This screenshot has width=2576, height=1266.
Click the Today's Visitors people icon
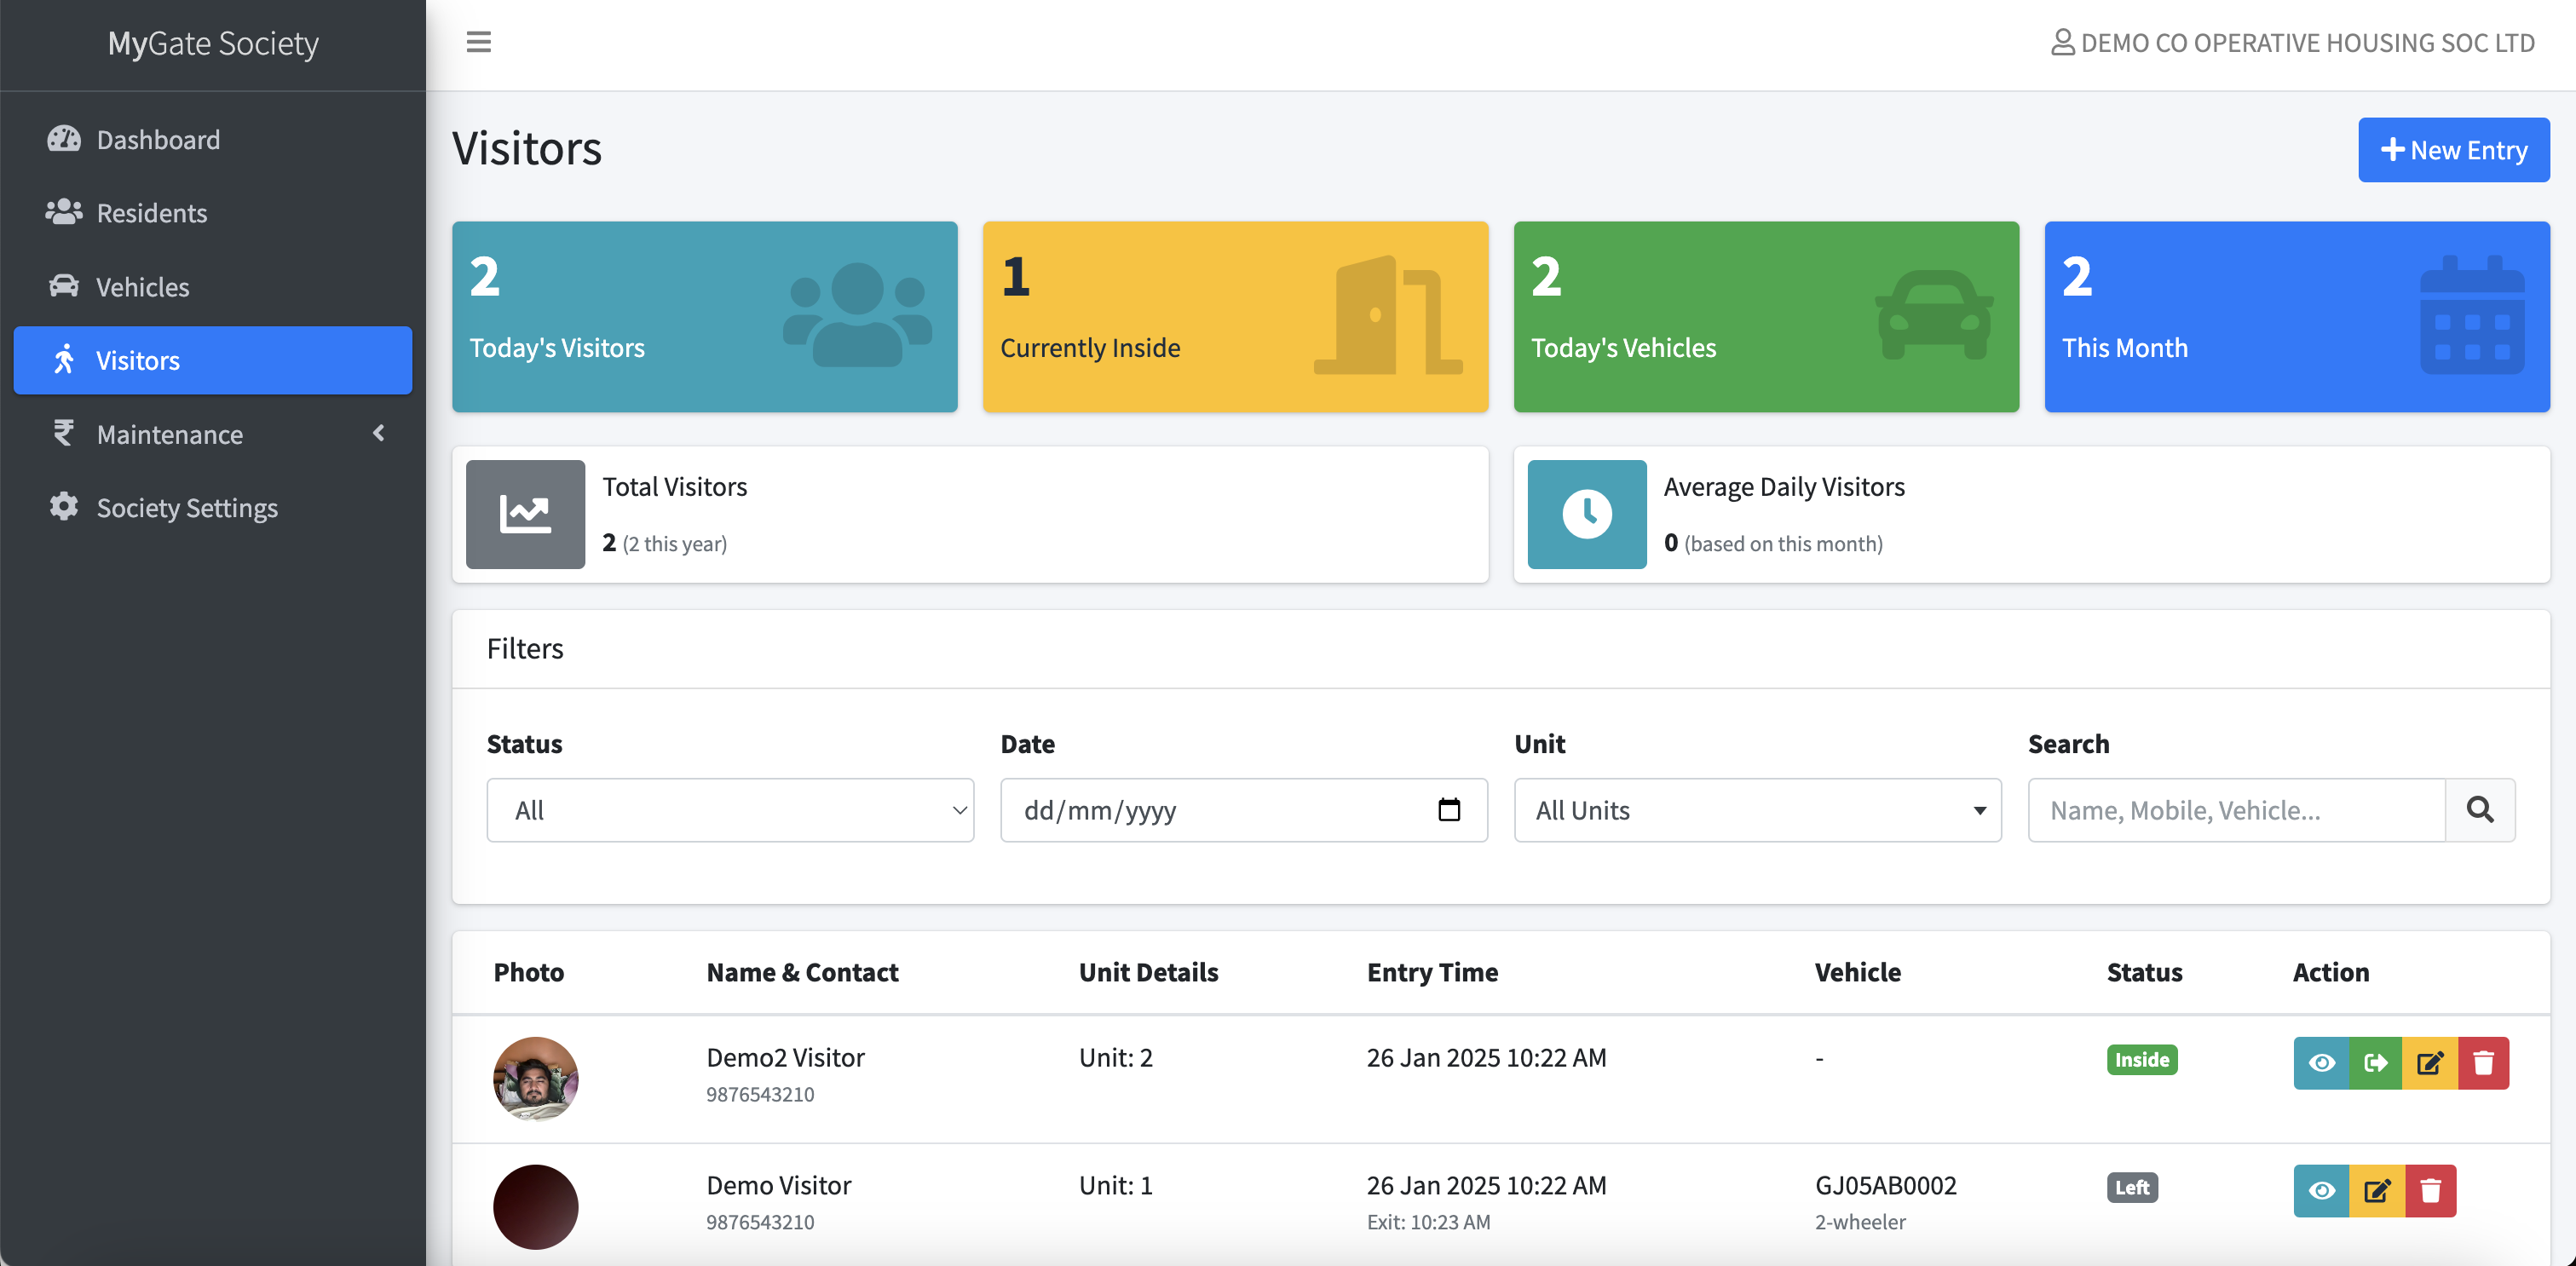[857, 314]
